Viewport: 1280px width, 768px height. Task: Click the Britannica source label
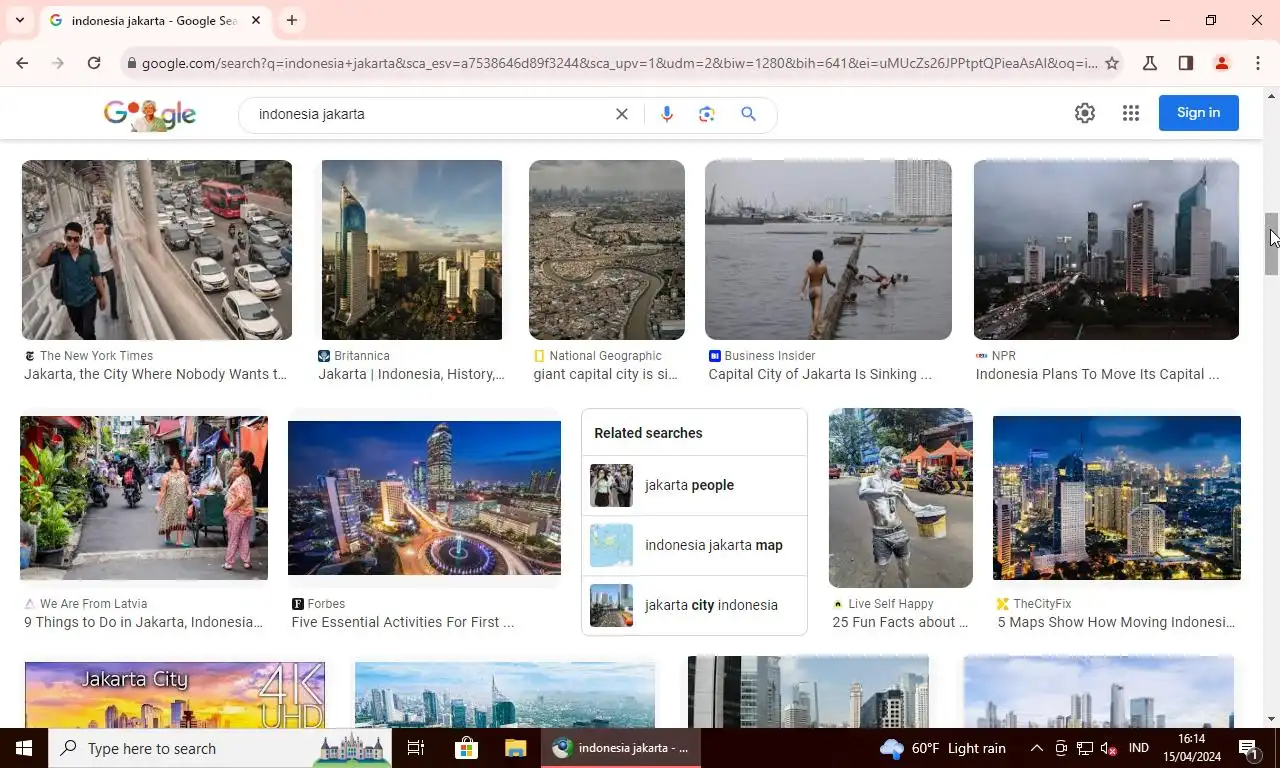click(x=362, y=356)
